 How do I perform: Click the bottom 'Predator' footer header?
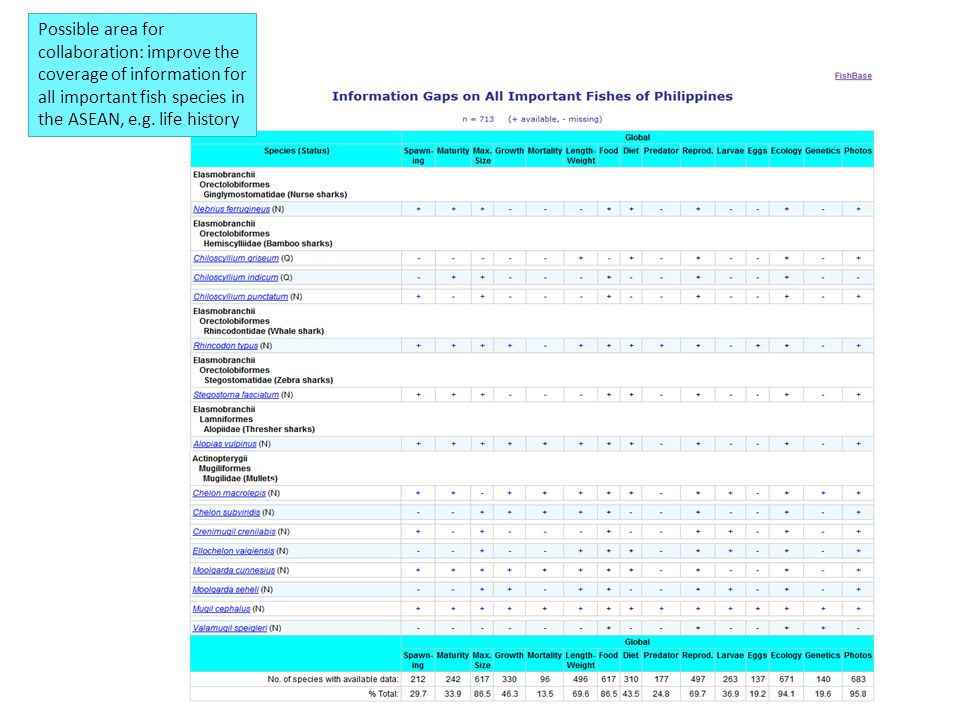click(661, 655)
